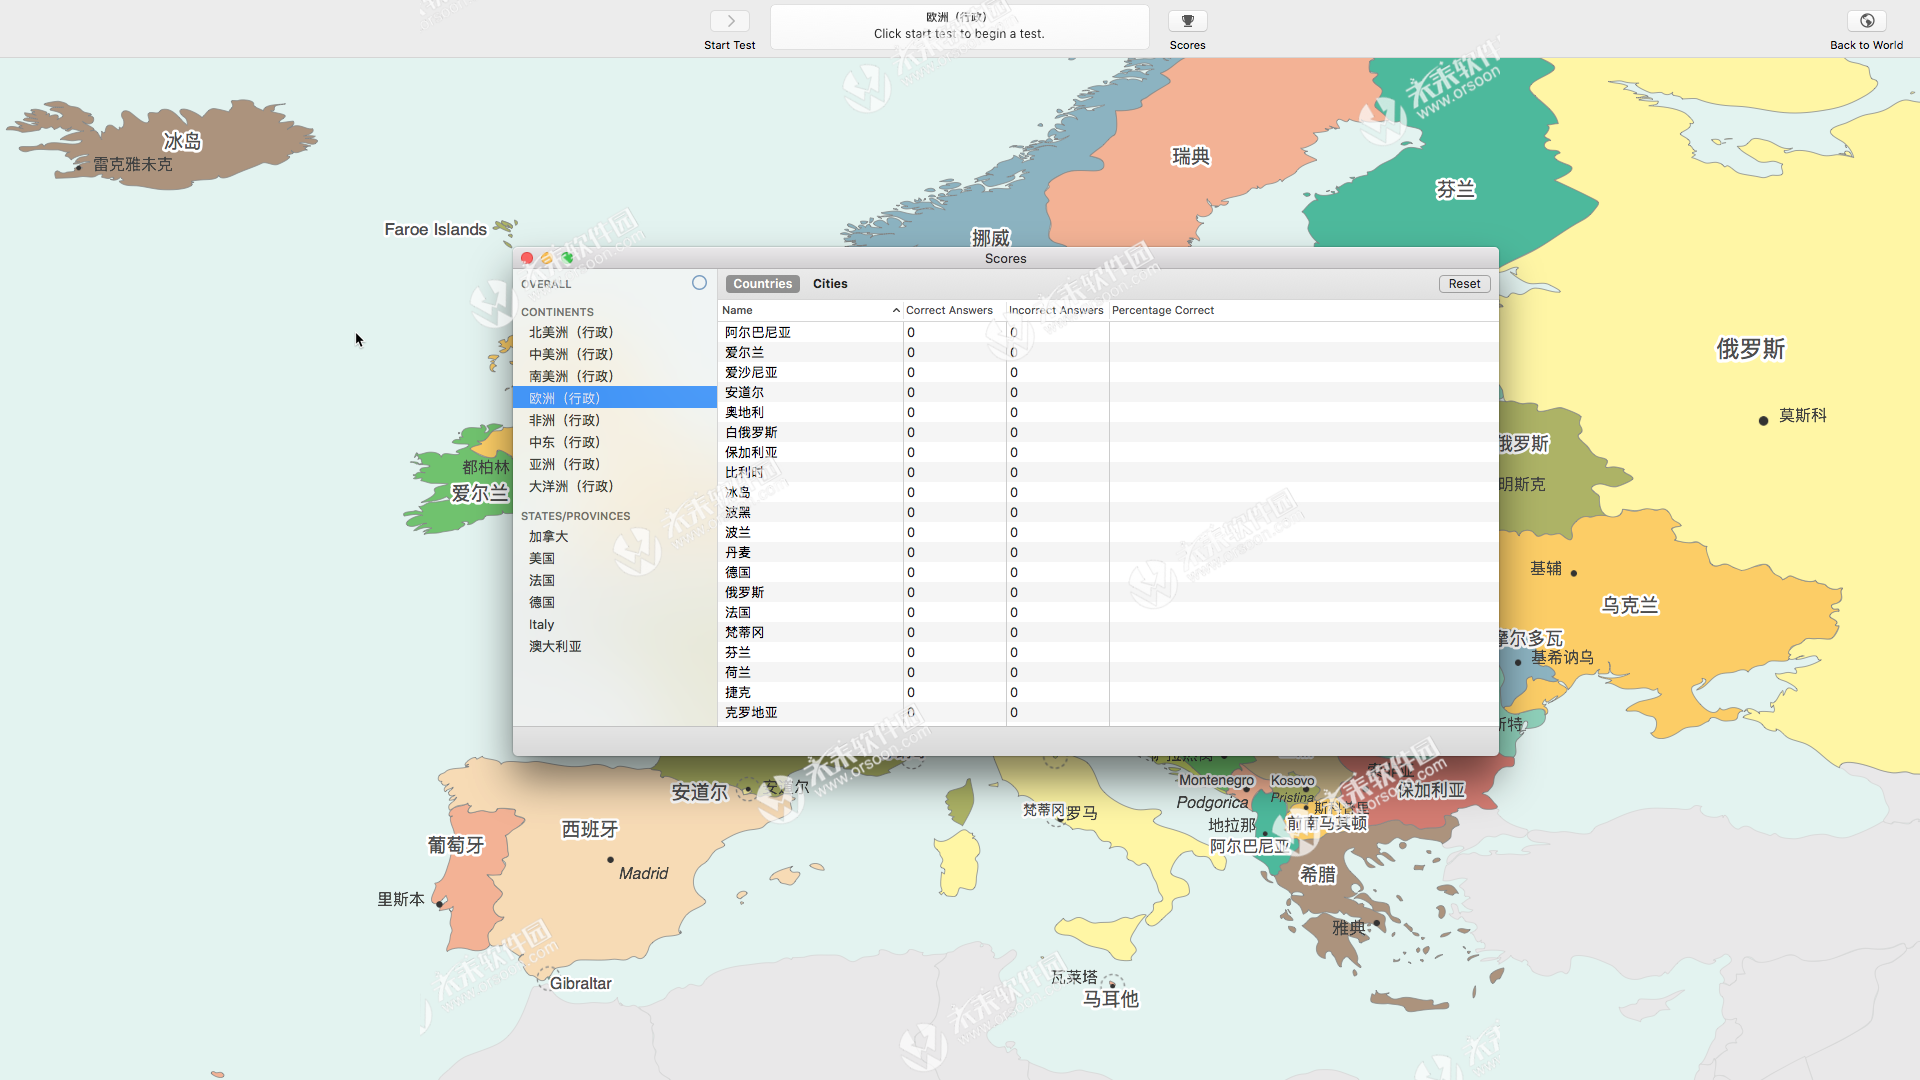Viewport: 1920px width, 1080px height.
Task: Select 加拿大 under States/Provinces
Action: [614, 536]
